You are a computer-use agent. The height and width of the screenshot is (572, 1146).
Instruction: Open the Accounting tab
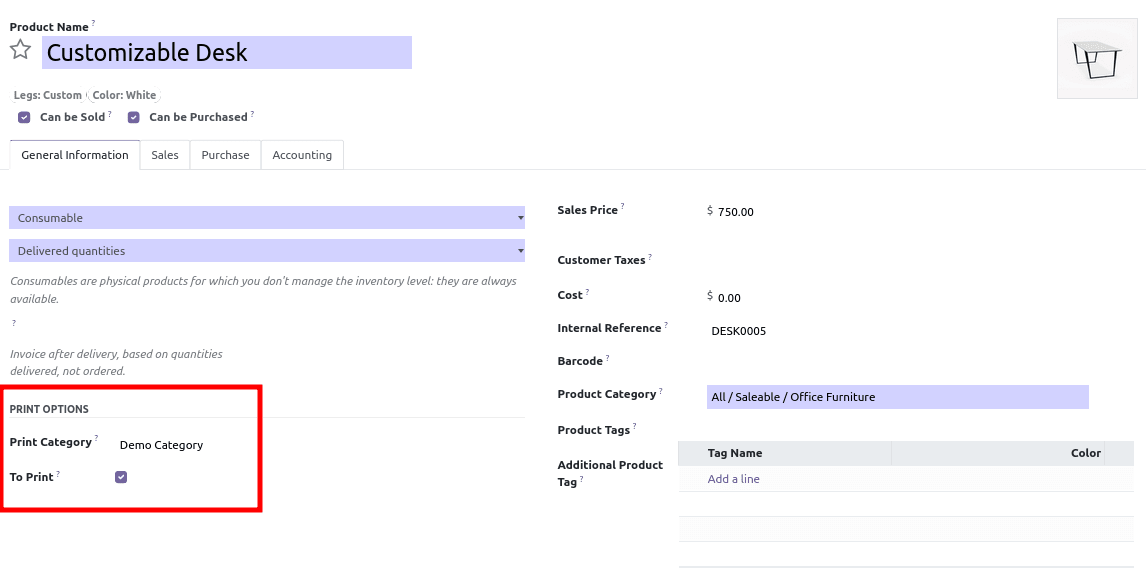[x=302, y=155]
